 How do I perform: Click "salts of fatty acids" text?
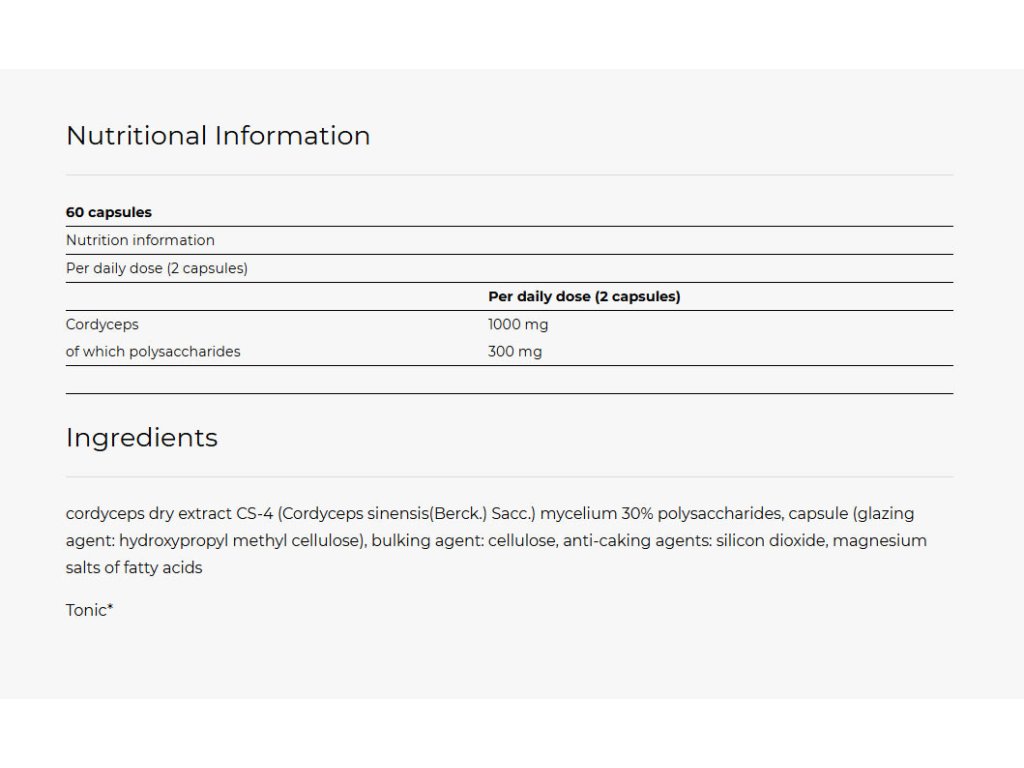(x=134, y=568)
